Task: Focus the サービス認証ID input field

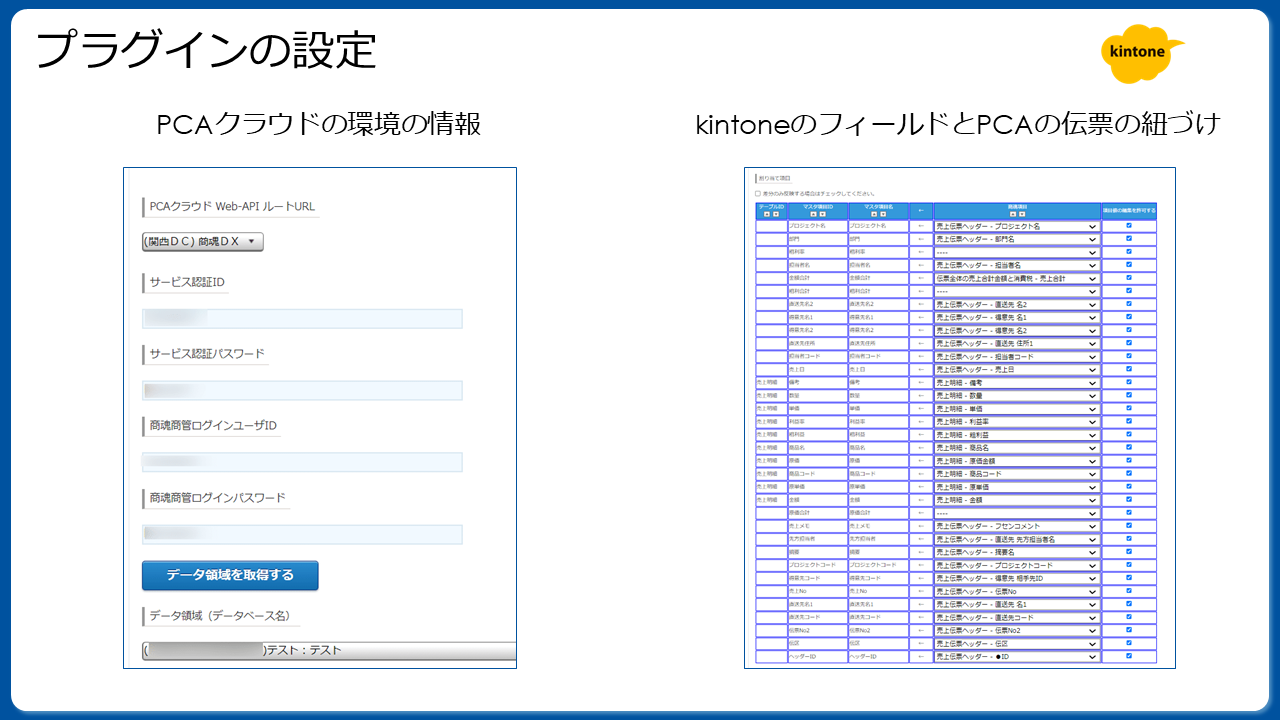Action: 302,319
